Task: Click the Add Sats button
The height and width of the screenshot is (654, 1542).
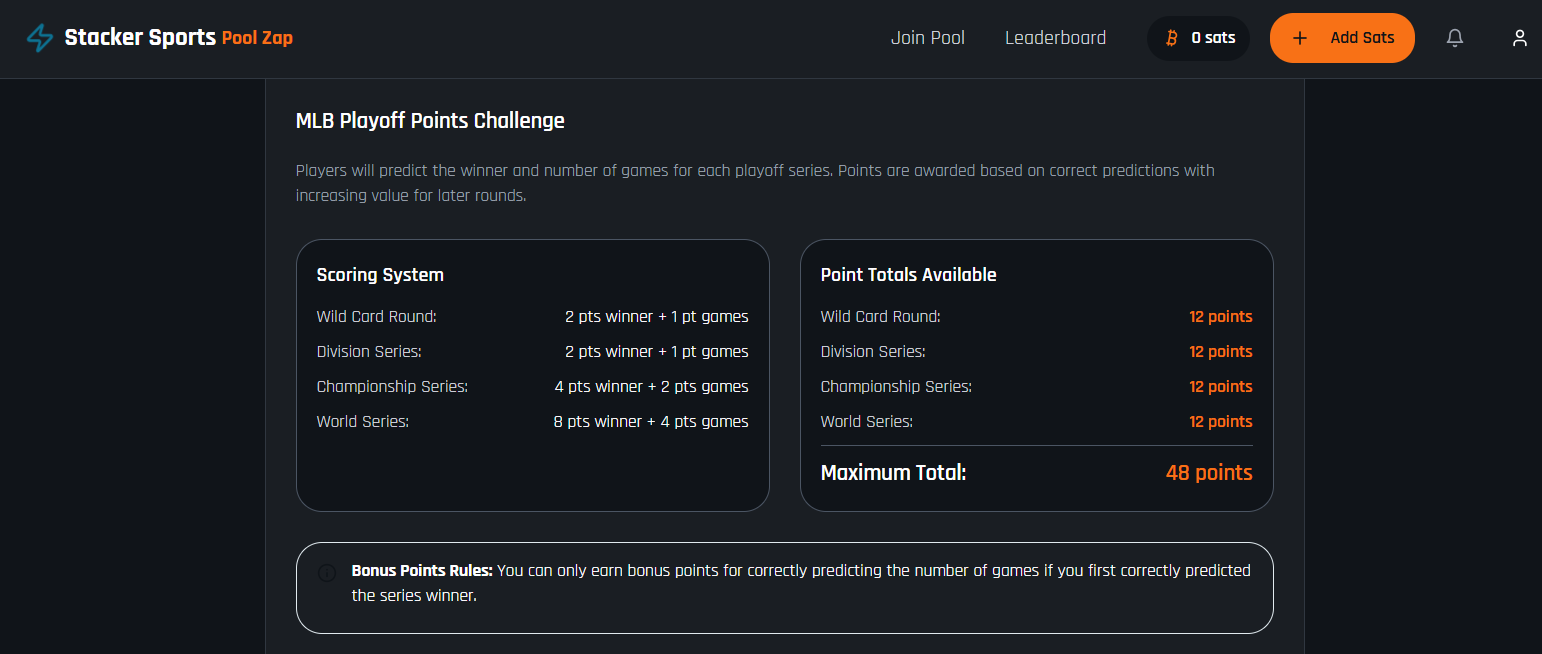Action: pos(1342,38)
